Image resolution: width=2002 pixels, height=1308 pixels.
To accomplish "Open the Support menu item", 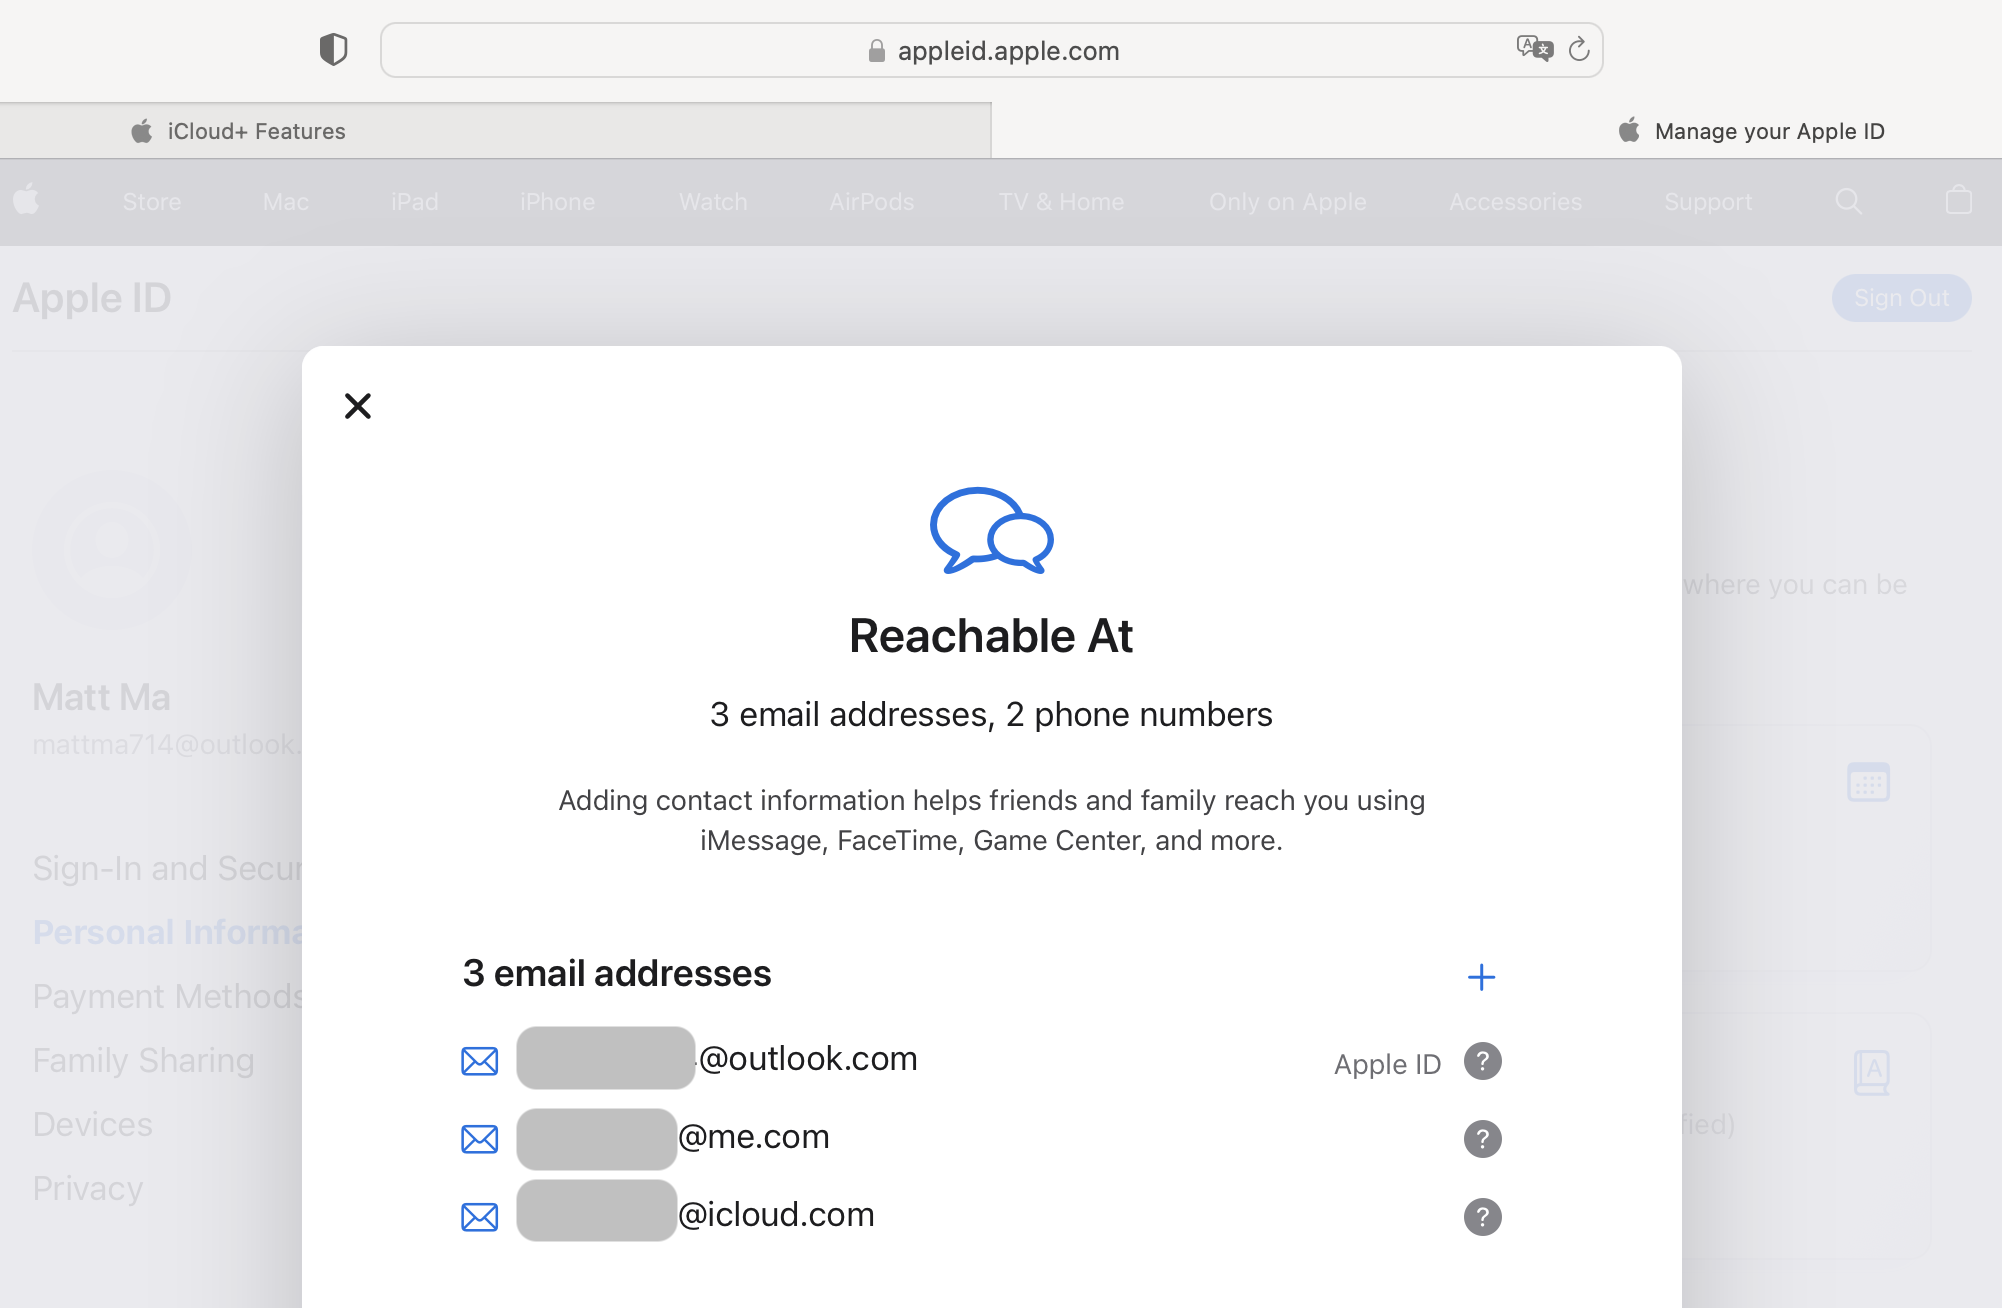I will tap(1708, 202).
